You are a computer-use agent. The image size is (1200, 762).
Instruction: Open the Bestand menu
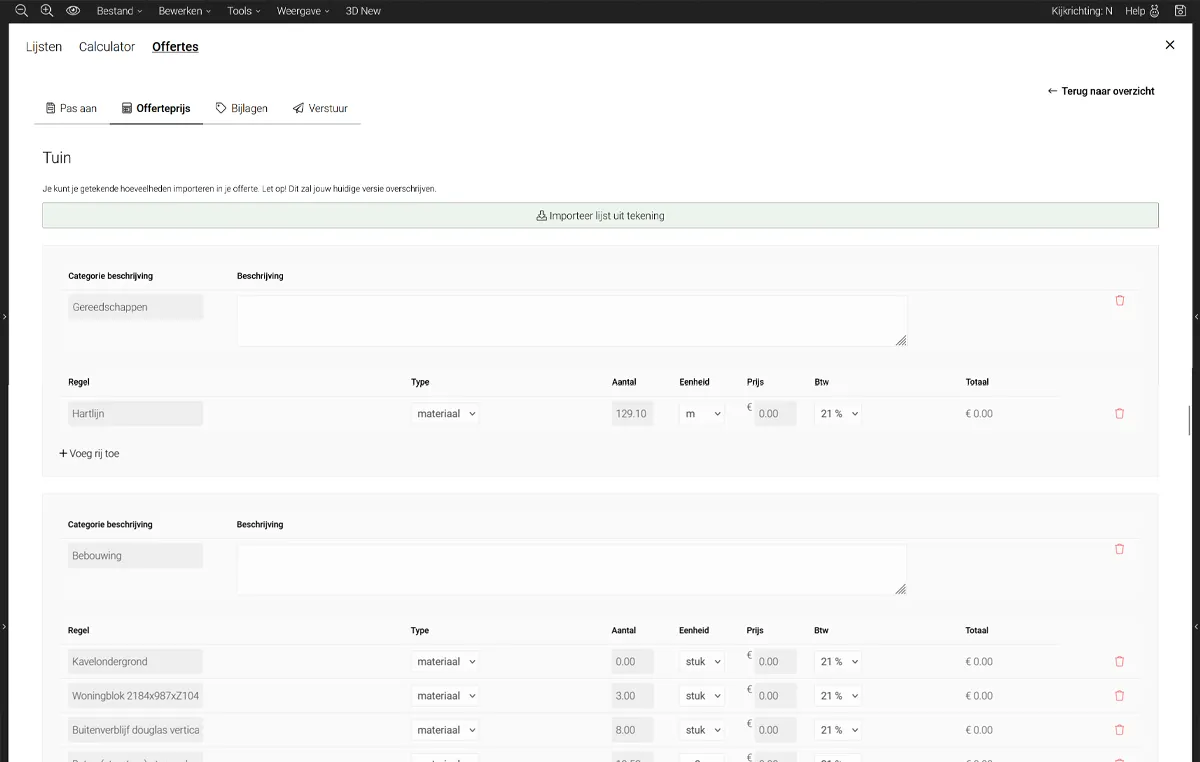(119, 11)
